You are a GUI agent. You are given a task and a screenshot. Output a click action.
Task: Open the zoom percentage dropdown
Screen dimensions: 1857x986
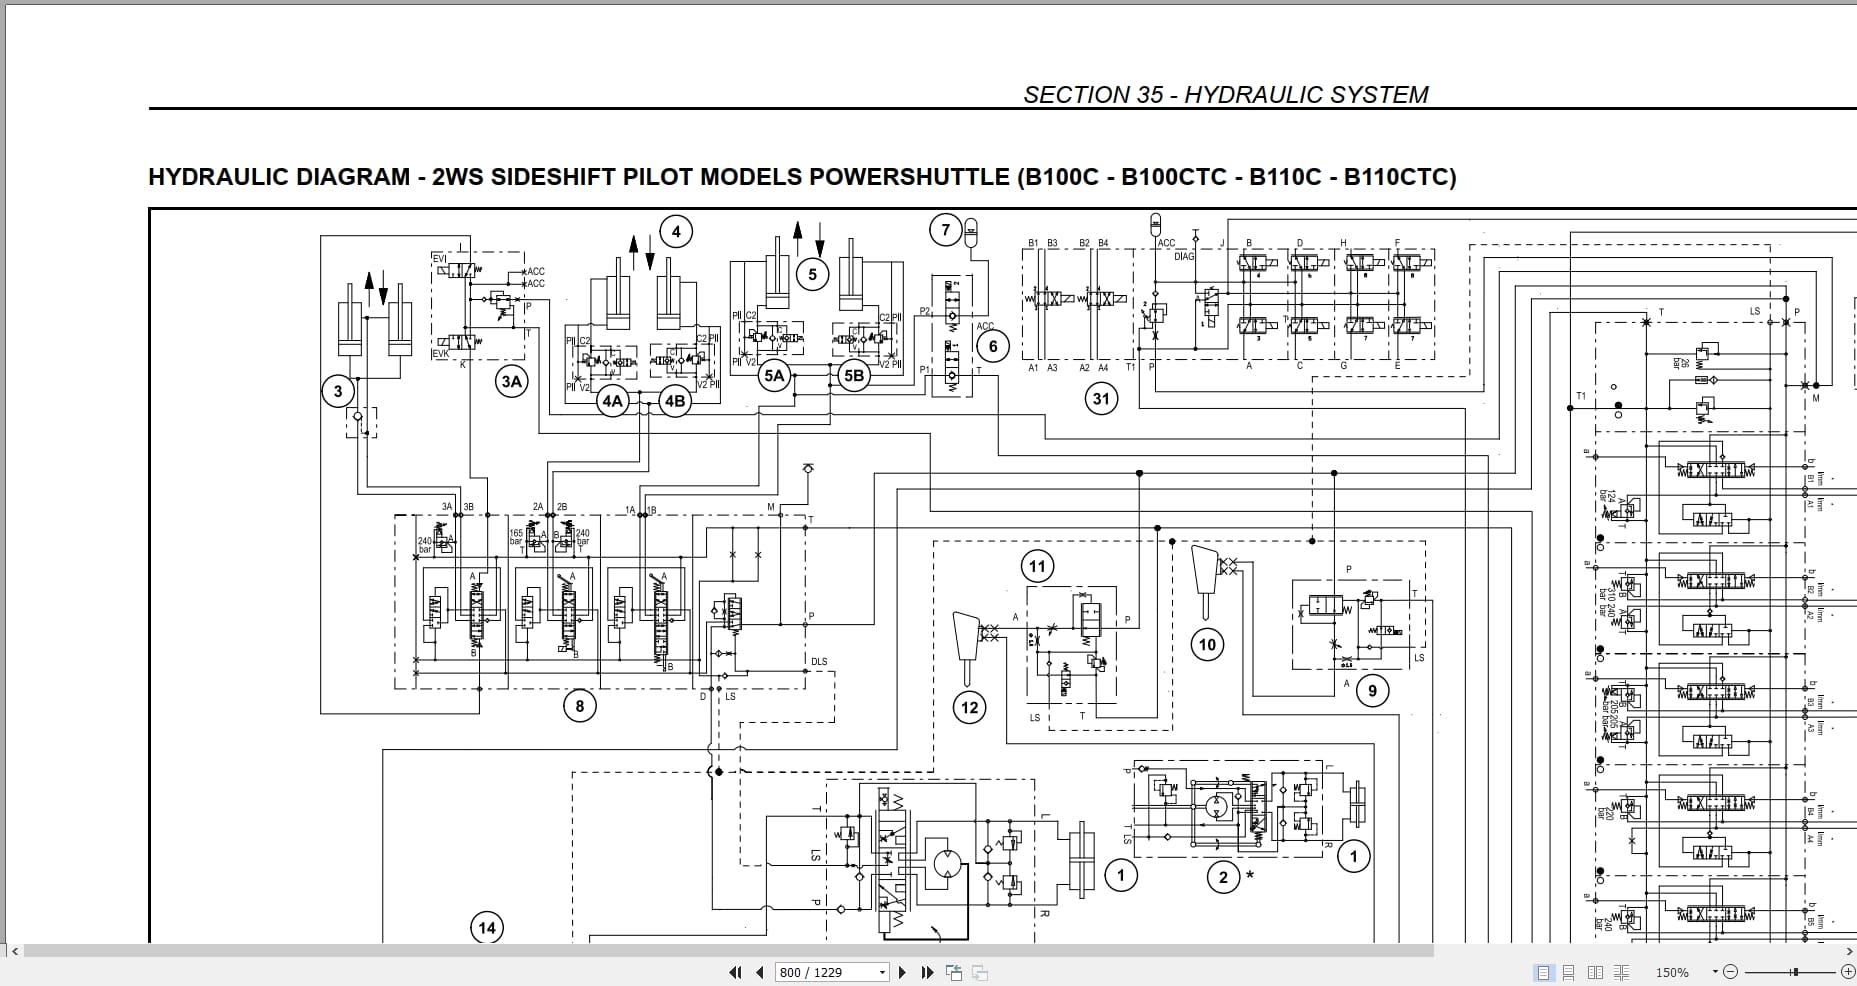tap(1715, 971)
